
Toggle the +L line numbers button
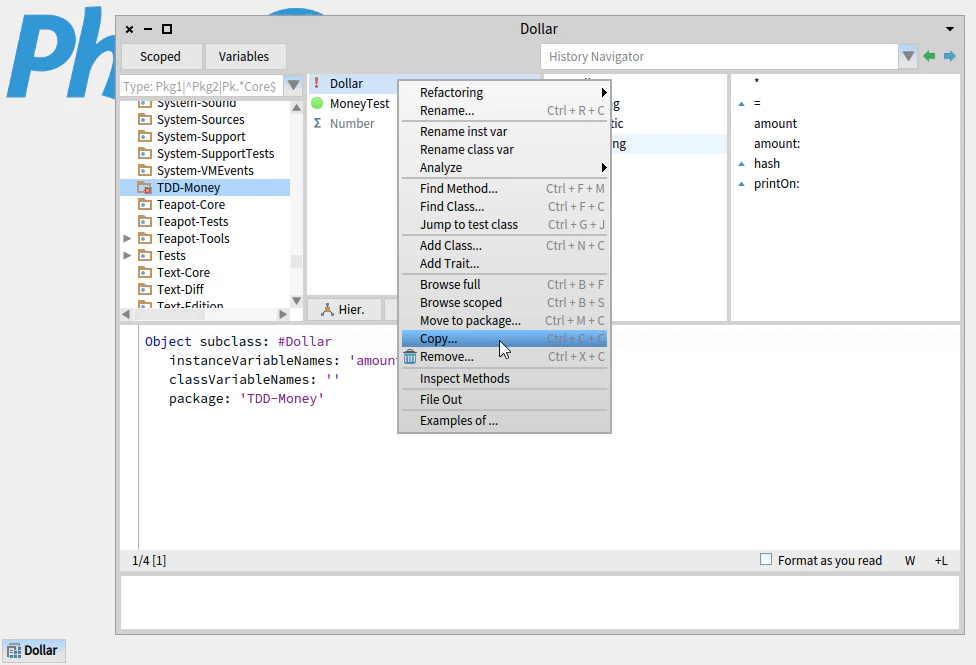941,560
